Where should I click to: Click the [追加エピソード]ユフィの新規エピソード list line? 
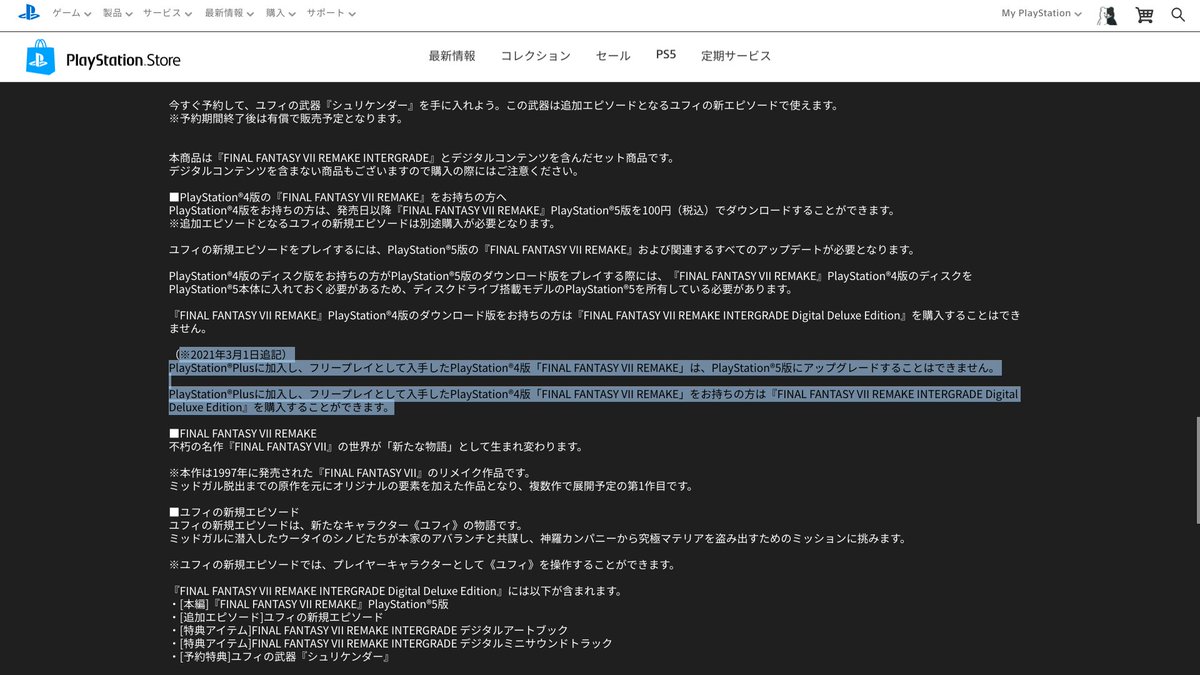276,617
